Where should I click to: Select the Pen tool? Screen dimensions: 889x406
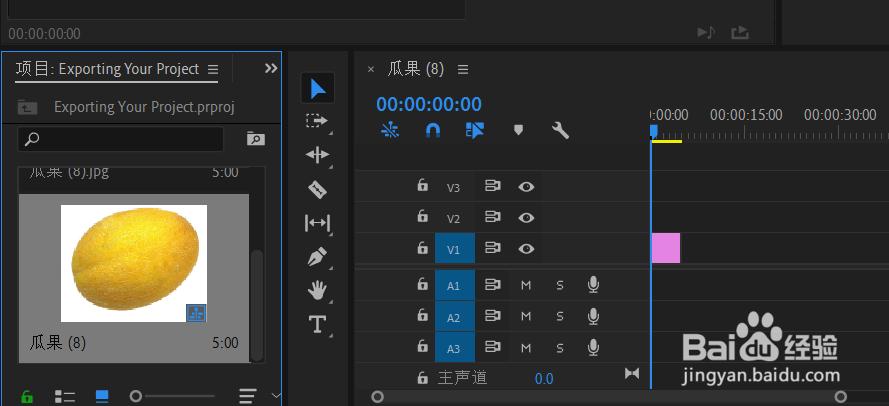click(318, 257)
